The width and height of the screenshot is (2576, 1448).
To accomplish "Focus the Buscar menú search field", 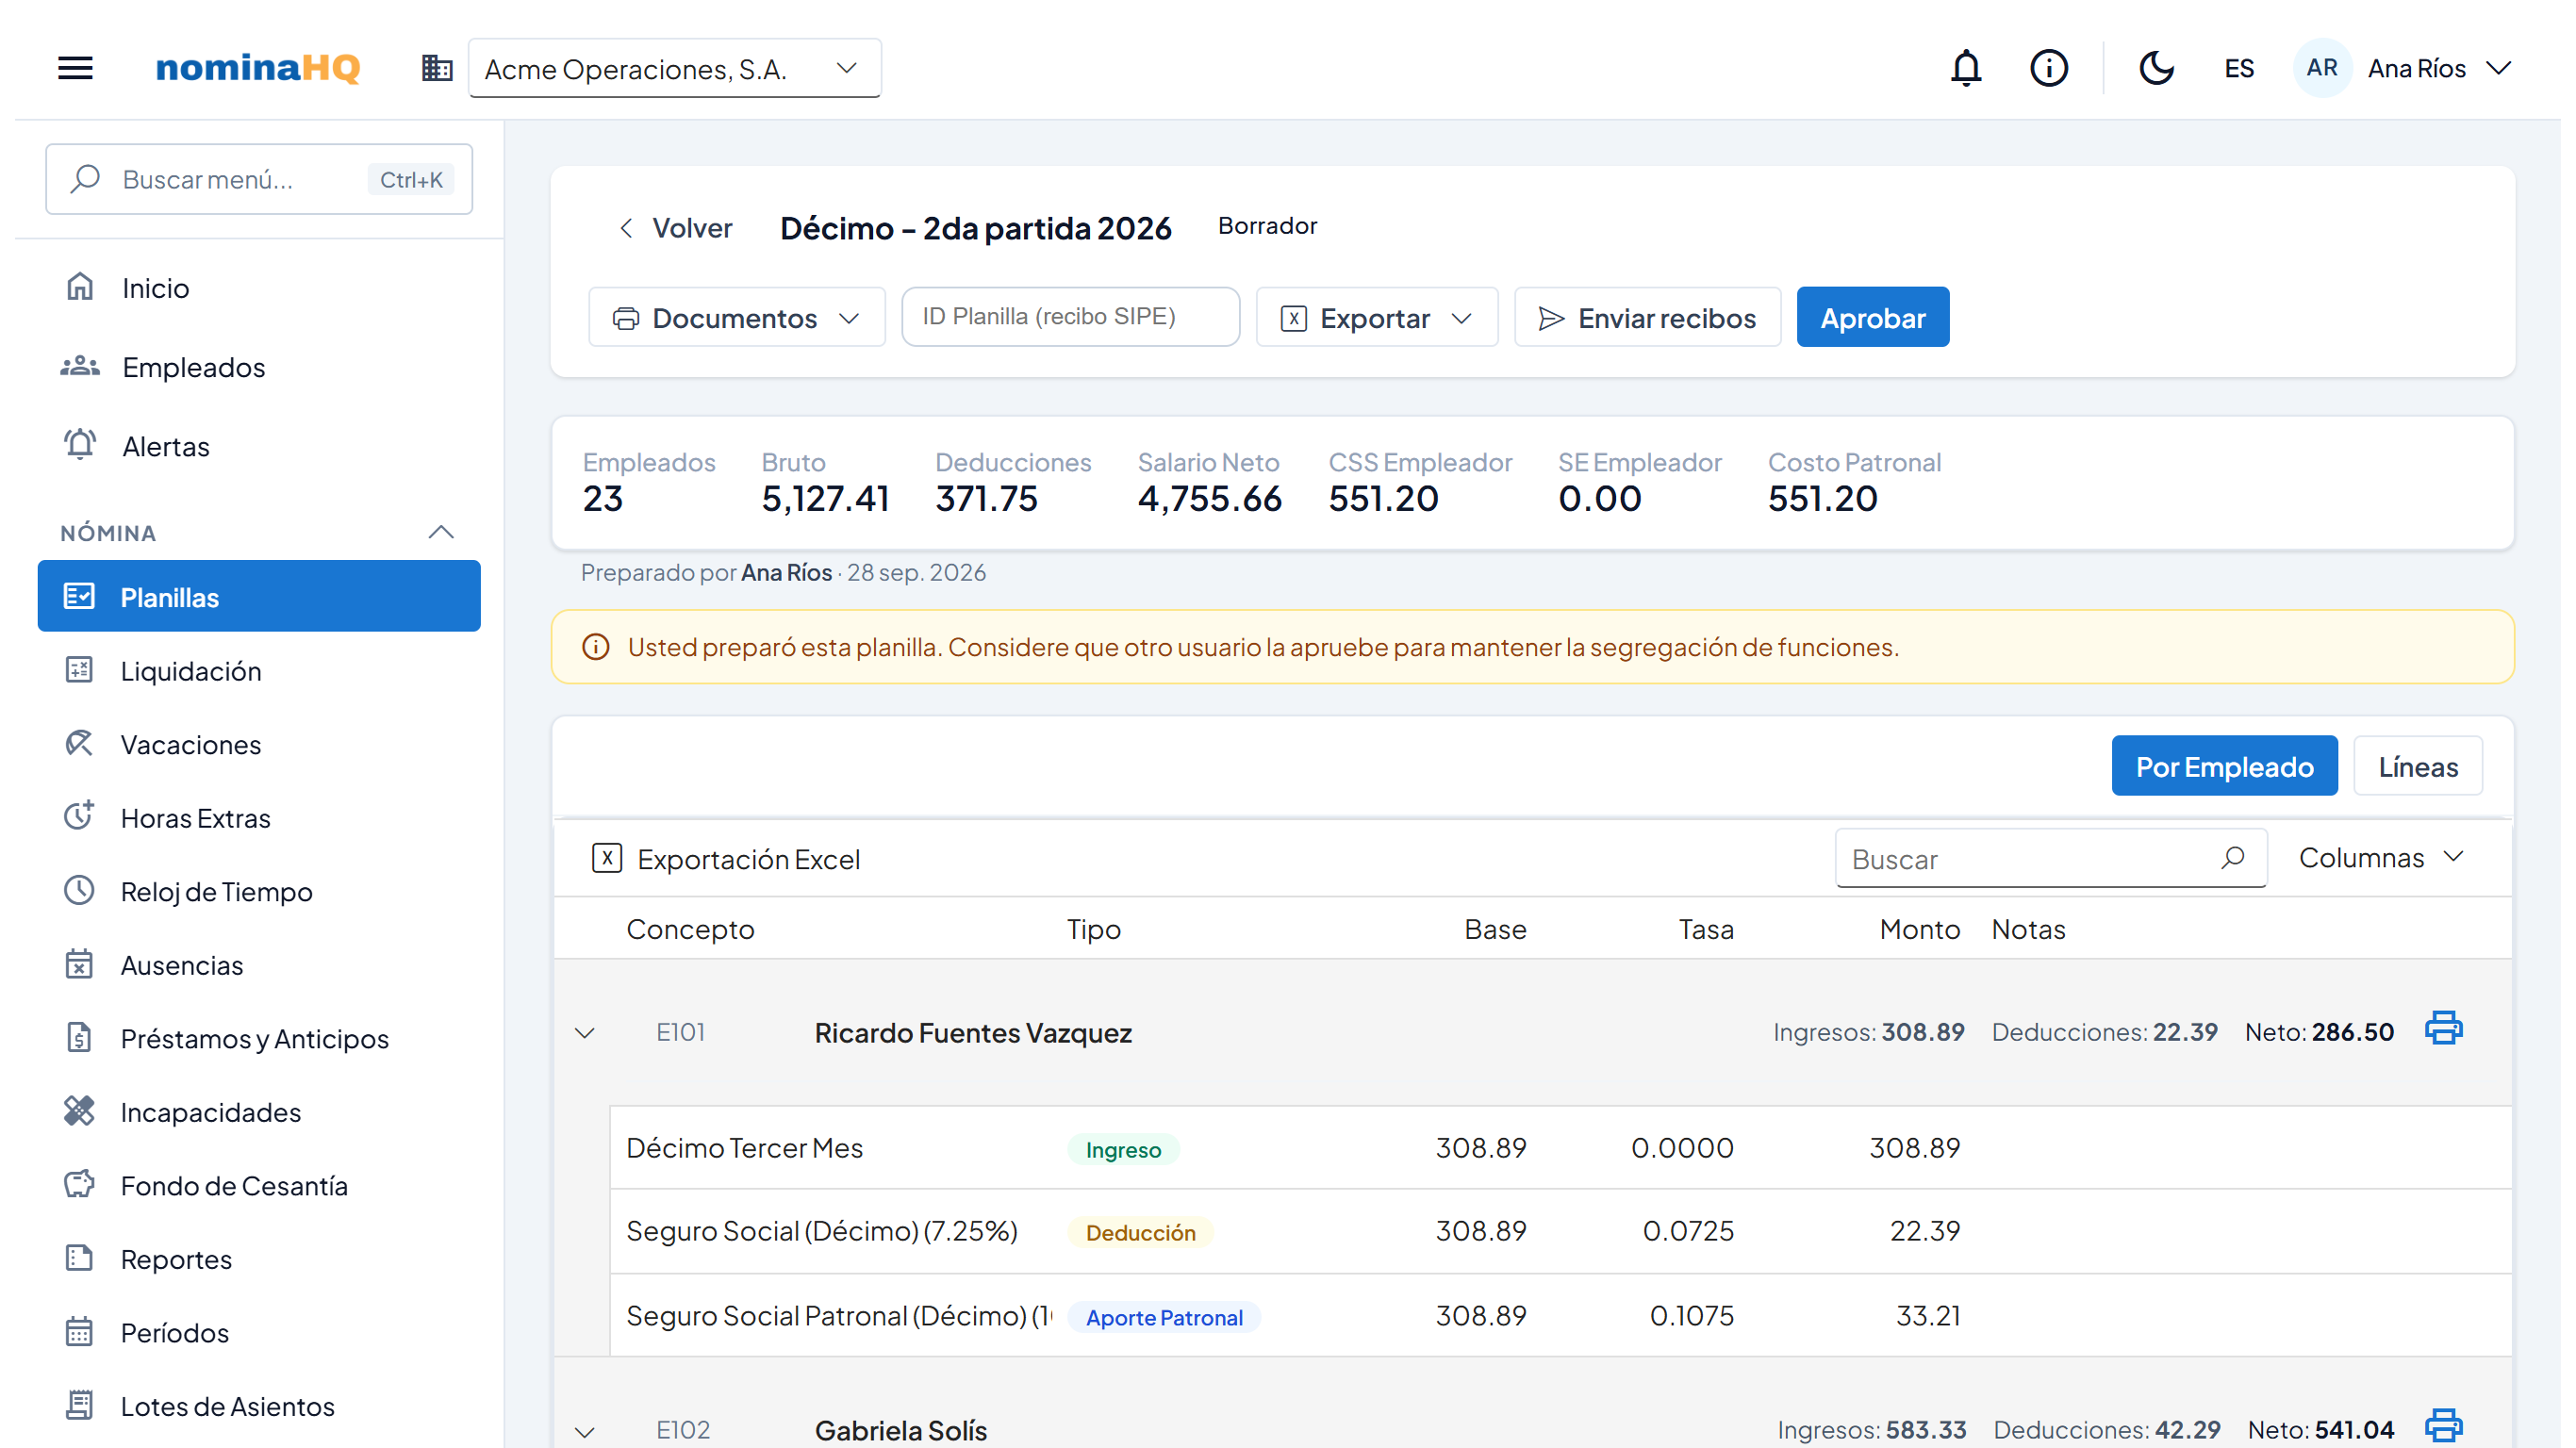I will 259,179.
